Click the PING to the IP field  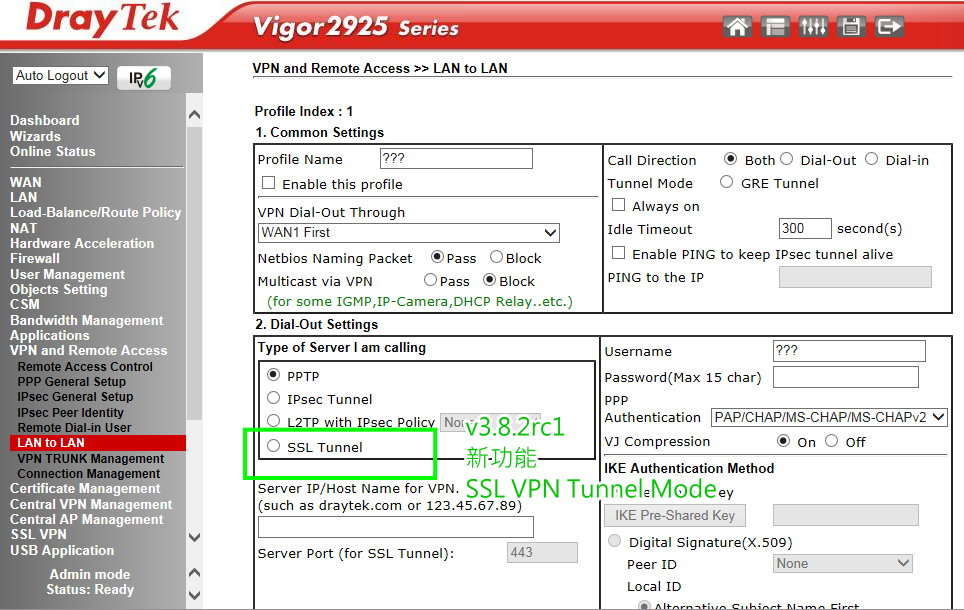click(x=855, y=277)
